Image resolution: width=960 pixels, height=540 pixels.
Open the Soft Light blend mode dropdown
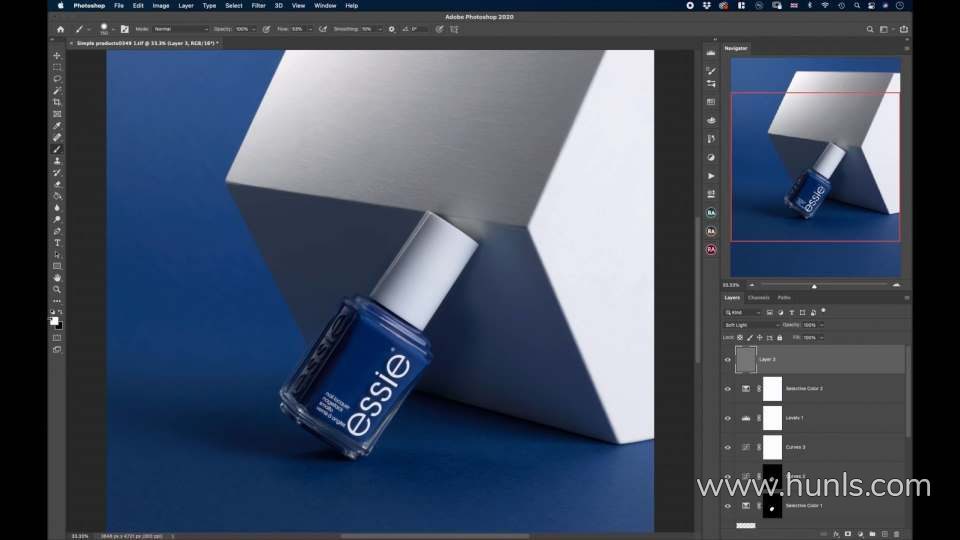pos(751,325)
